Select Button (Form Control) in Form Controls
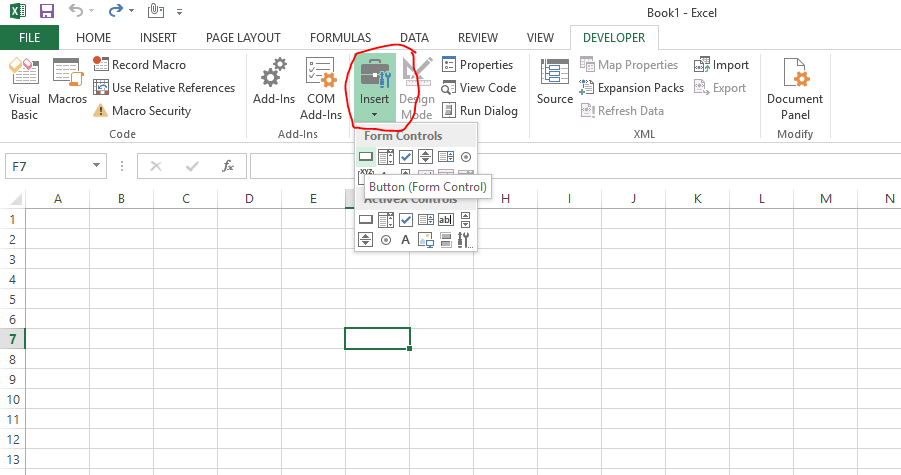The image size is (901, 475). [x=366, y=157]
